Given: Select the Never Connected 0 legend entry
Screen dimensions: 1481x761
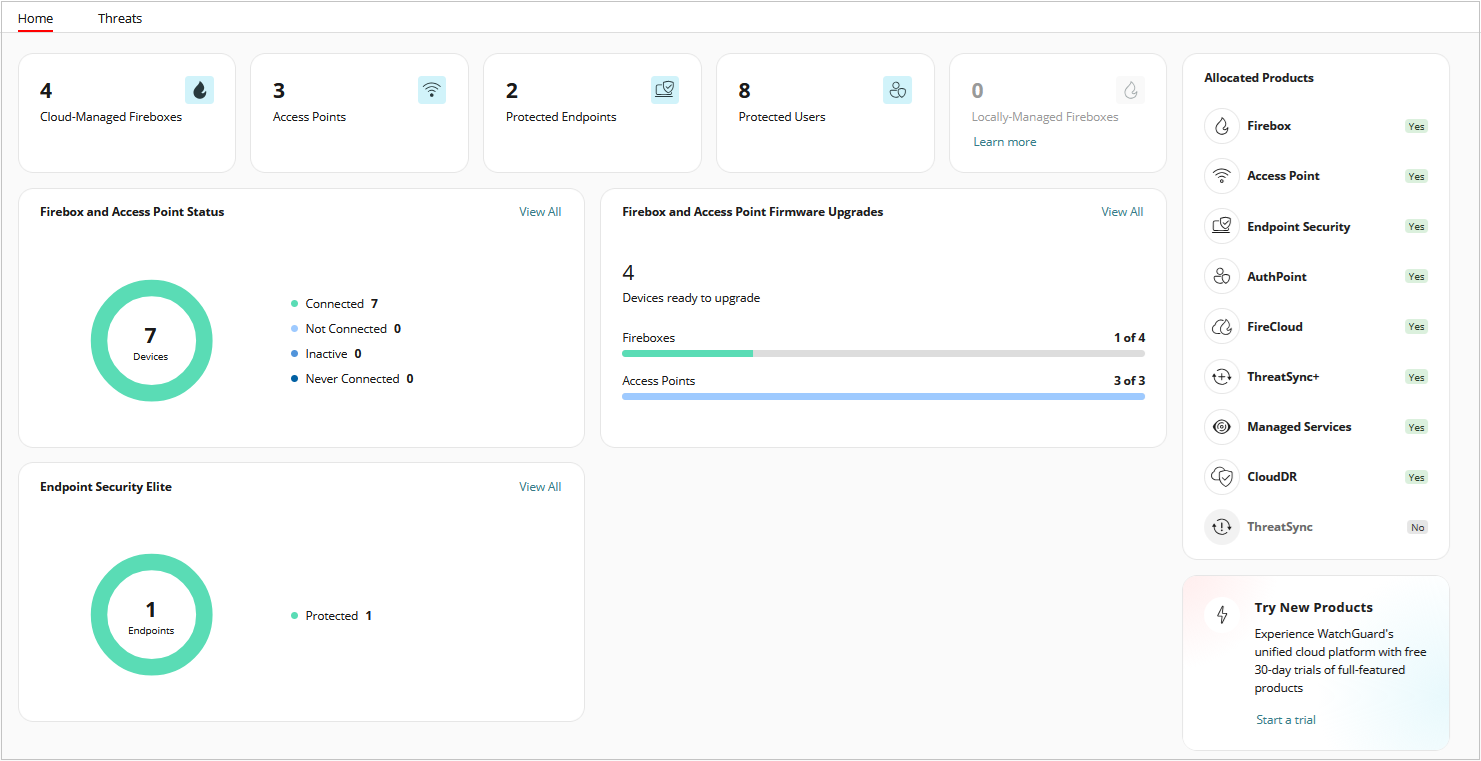Looking at the screenshot, I should (352, 379).
